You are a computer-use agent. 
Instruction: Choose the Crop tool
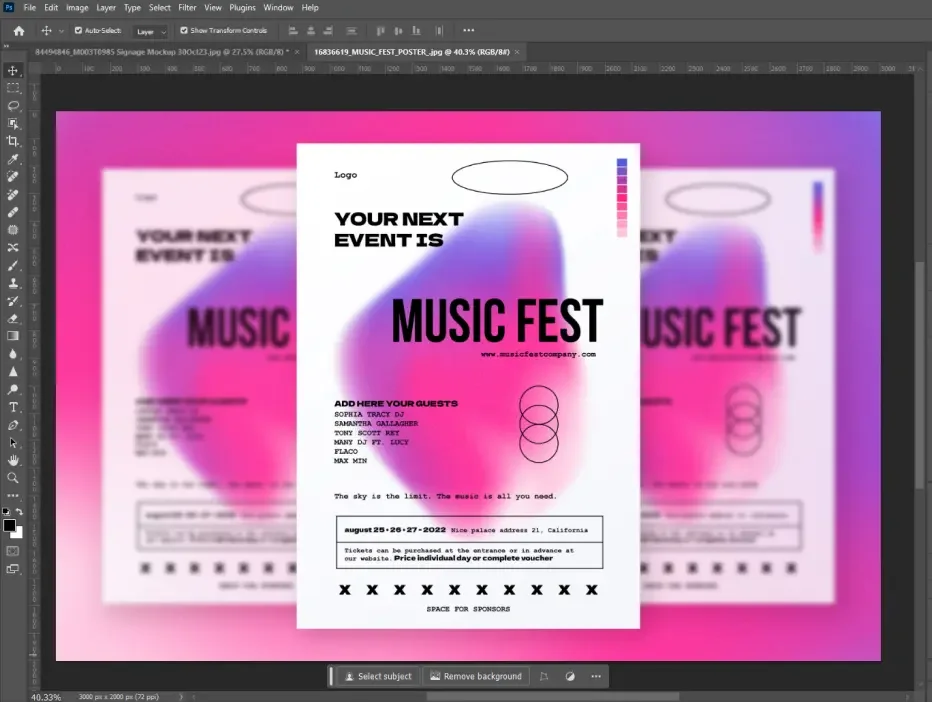(13, 141)
